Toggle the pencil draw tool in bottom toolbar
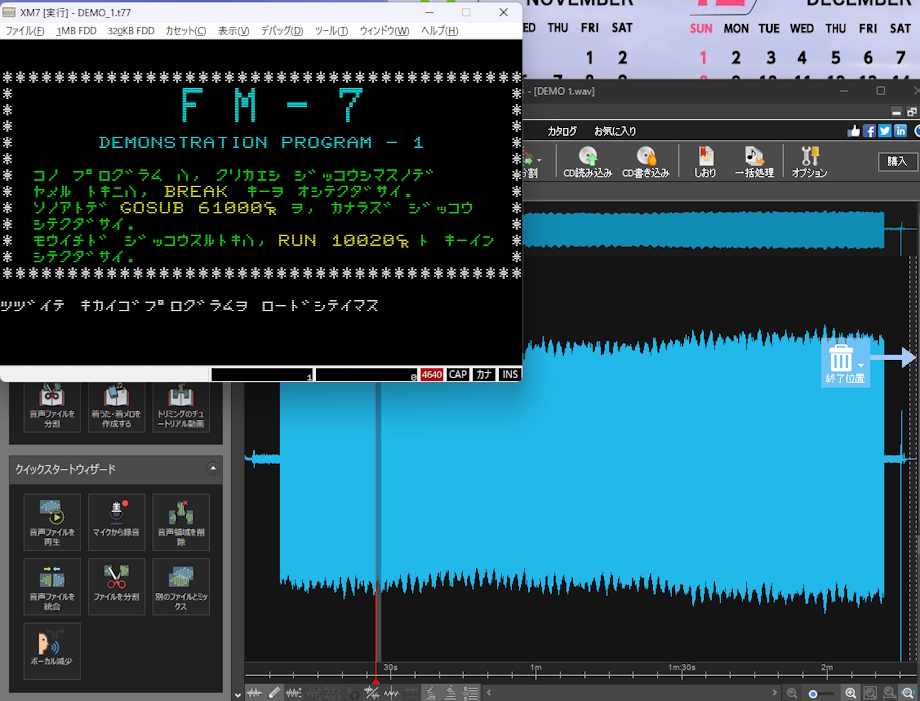This screenshot has width=920, height=701. 274,693
